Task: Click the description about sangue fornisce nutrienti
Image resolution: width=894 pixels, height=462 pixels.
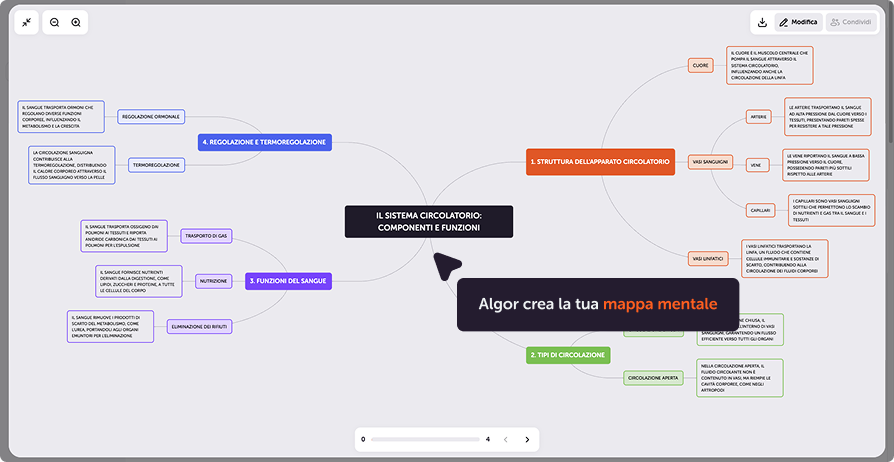Action: pyautogui.click(x=139, y=281)
